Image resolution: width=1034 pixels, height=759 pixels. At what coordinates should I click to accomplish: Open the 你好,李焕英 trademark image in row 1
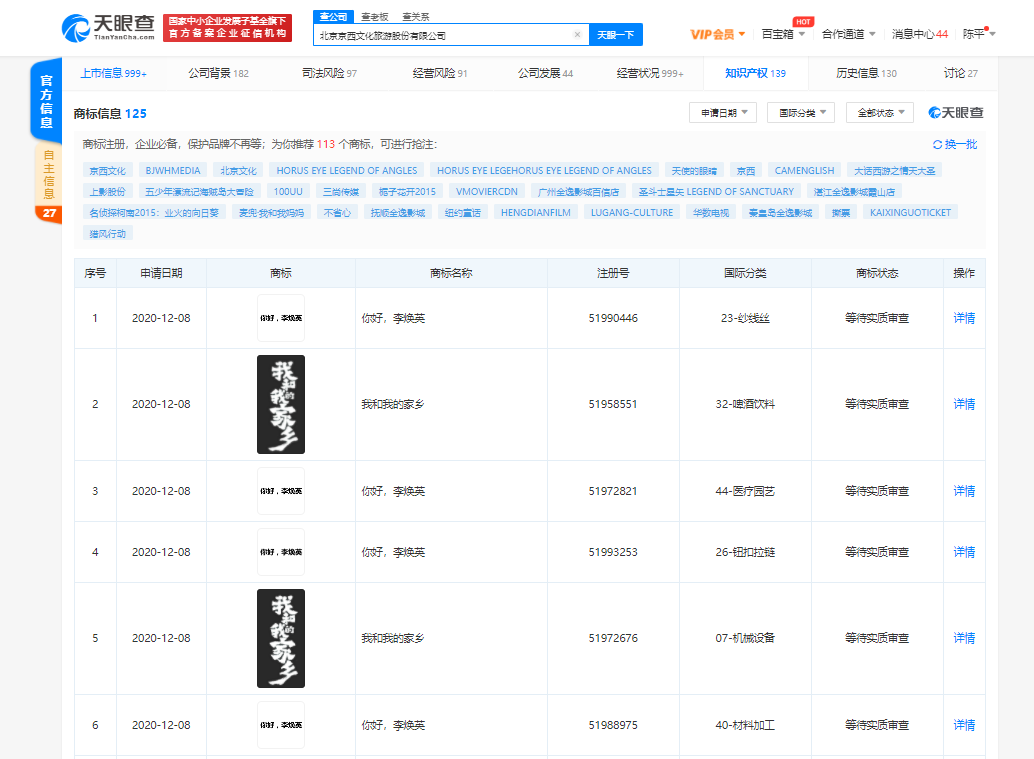280,318
